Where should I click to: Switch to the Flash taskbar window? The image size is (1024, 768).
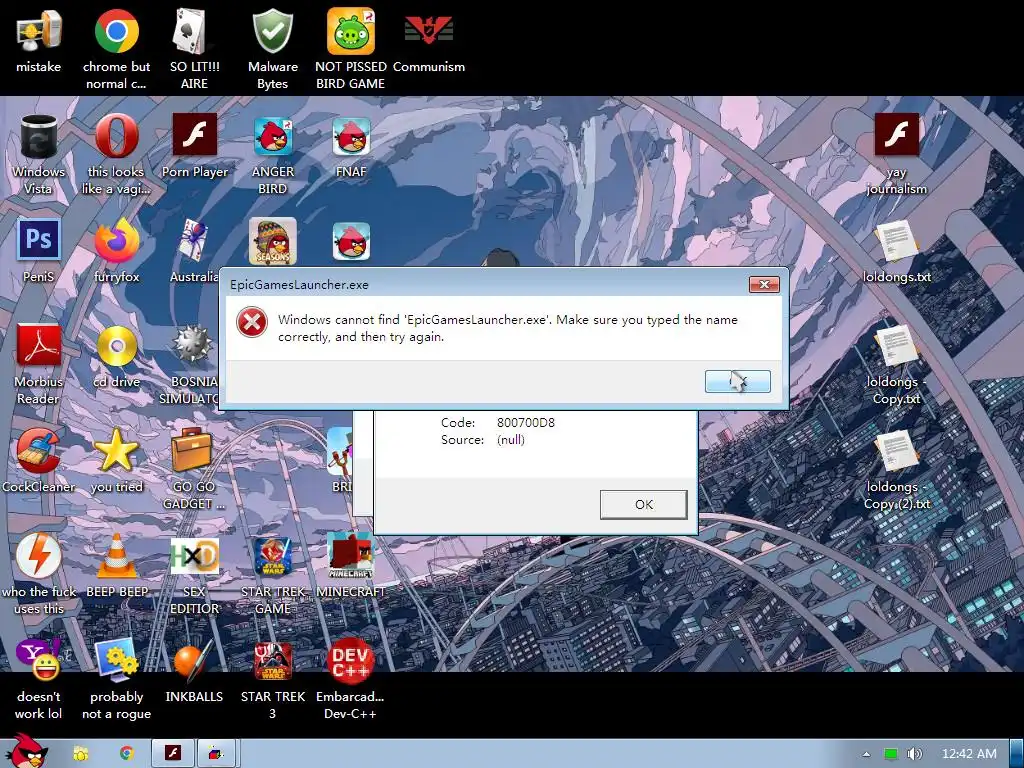[173, 753]
